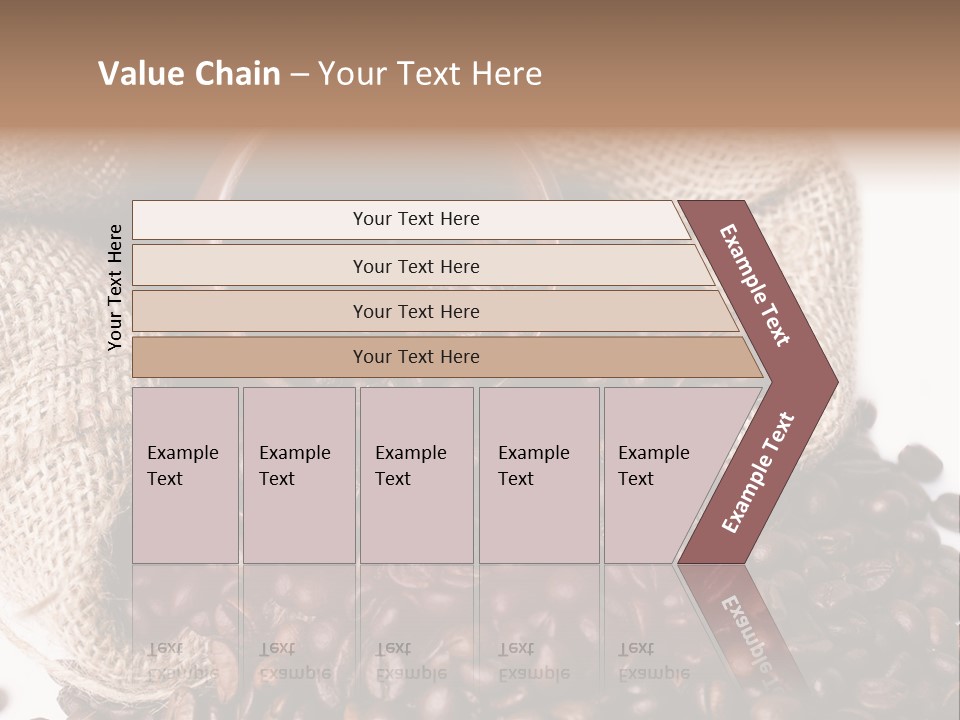Select the second "Your Text Here" bar from top
This screenshot has width=960, height=720.
[x=415, y=266]
